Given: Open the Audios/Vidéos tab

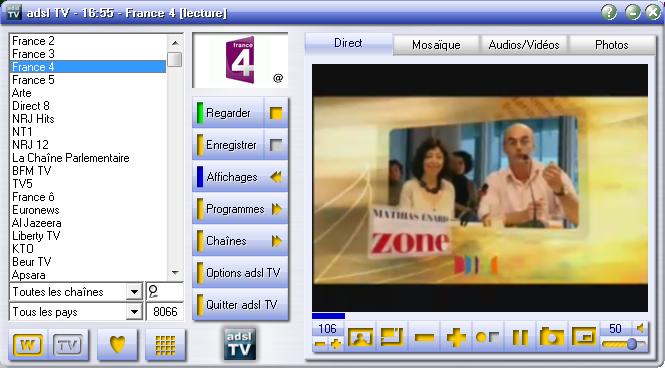Looking at the screenshot, I should click(524, 45).
